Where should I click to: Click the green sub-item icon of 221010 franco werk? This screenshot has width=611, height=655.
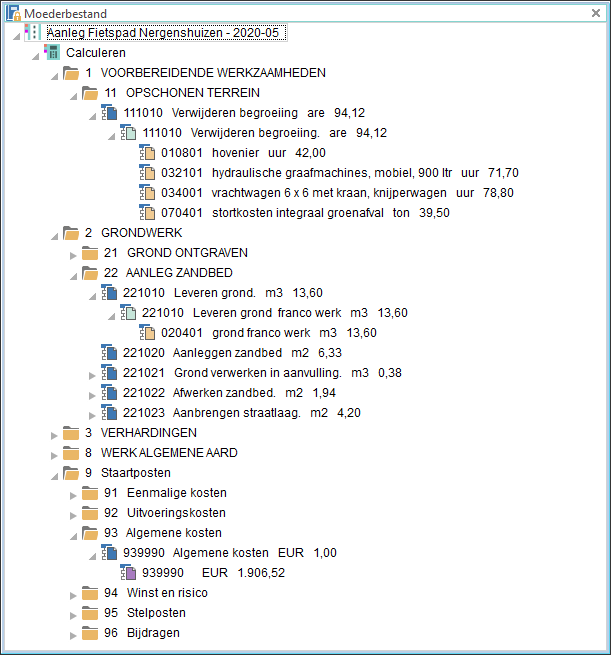click(128, 313)
